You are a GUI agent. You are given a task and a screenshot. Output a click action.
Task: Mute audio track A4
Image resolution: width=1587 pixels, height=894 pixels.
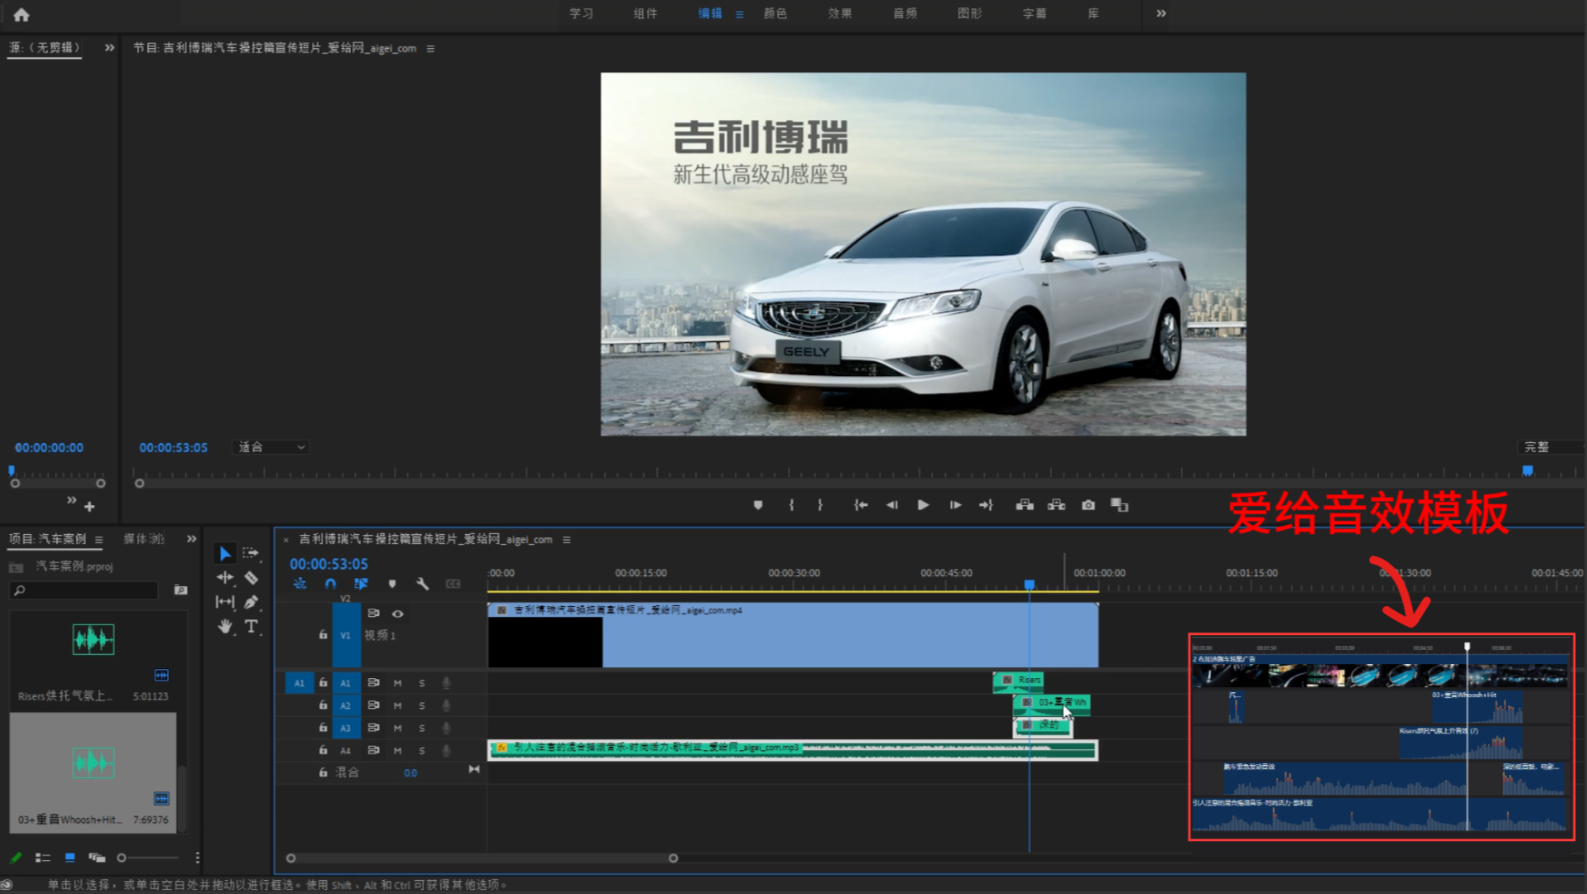pos(398,750)
